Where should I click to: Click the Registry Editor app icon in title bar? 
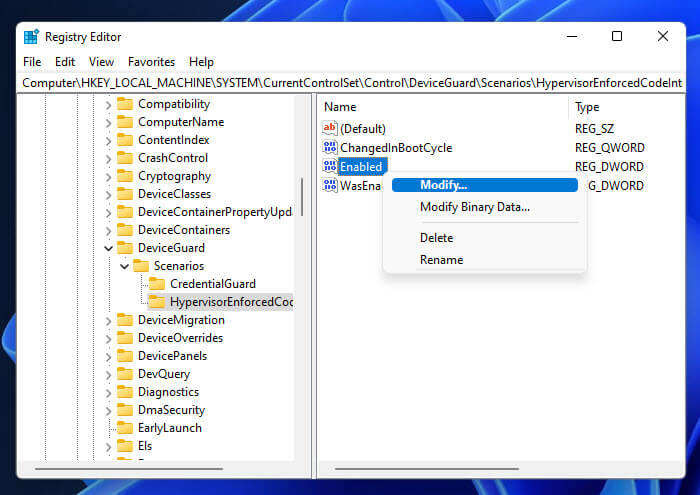[31, 37]
